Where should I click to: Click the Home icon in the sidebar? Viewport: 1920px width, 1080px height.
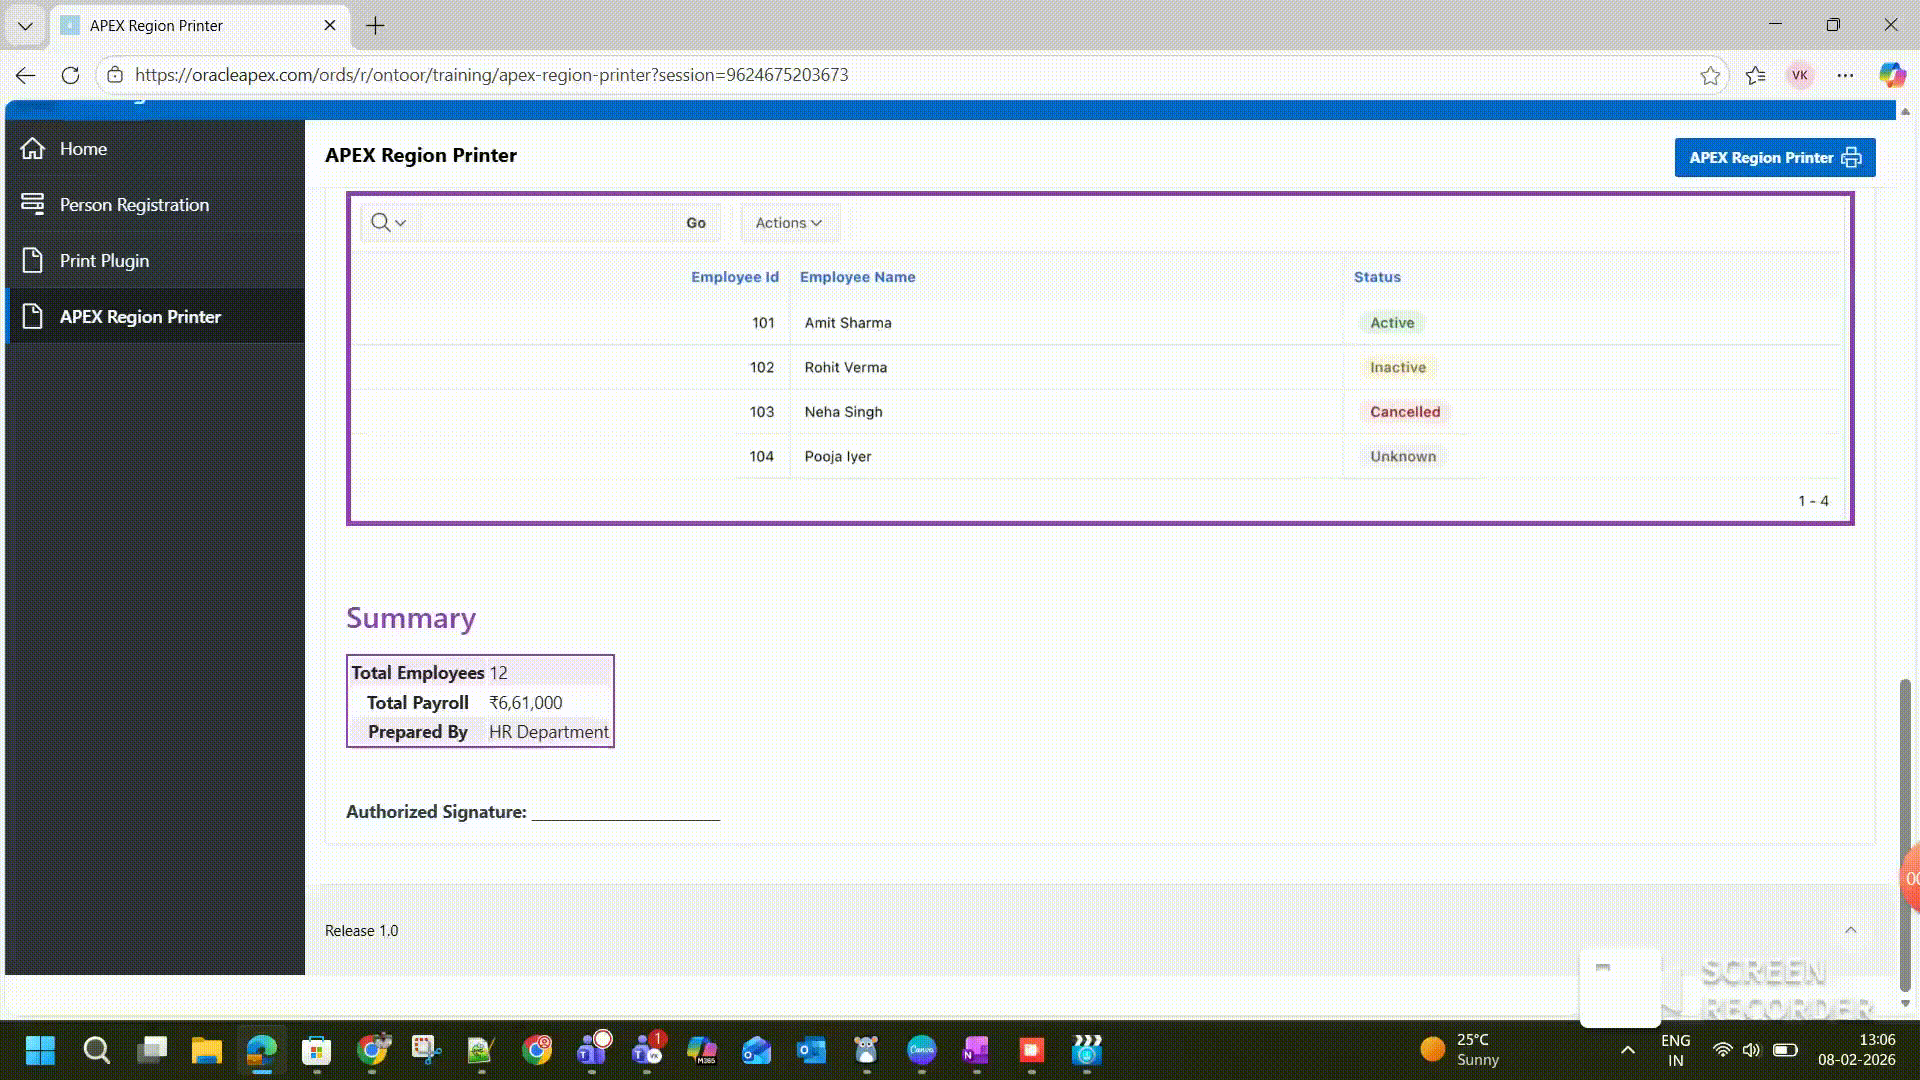click(x=33, y=148)
